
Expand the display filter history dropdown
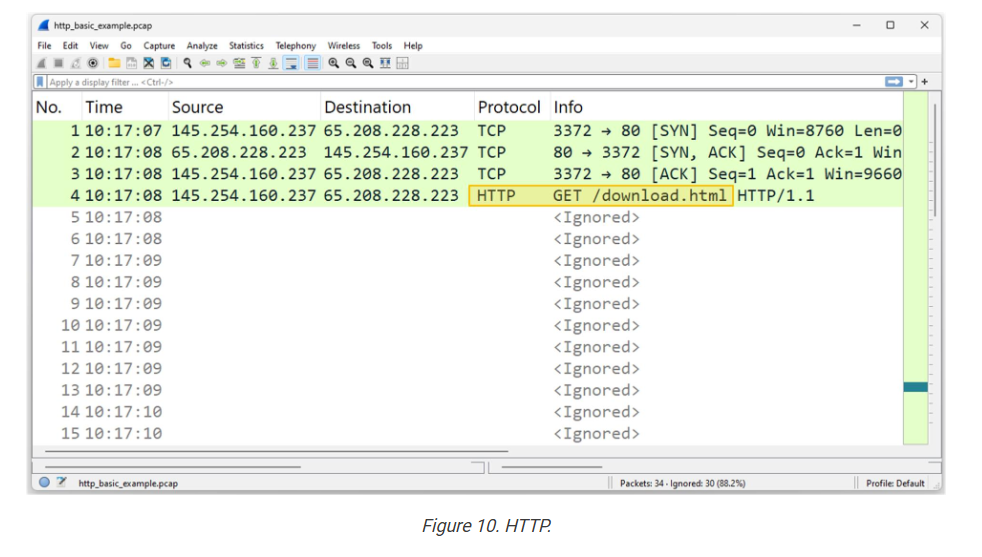click(x=911, y=82)
